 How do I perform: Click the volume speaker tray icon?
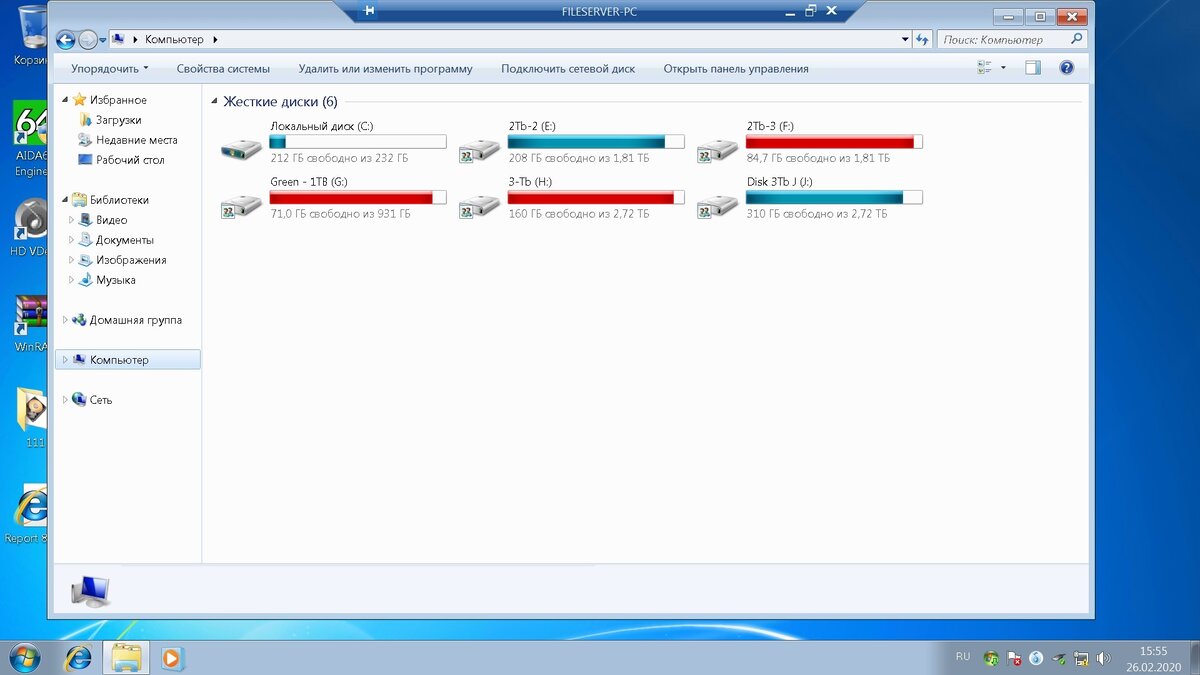coord(1103,658)
